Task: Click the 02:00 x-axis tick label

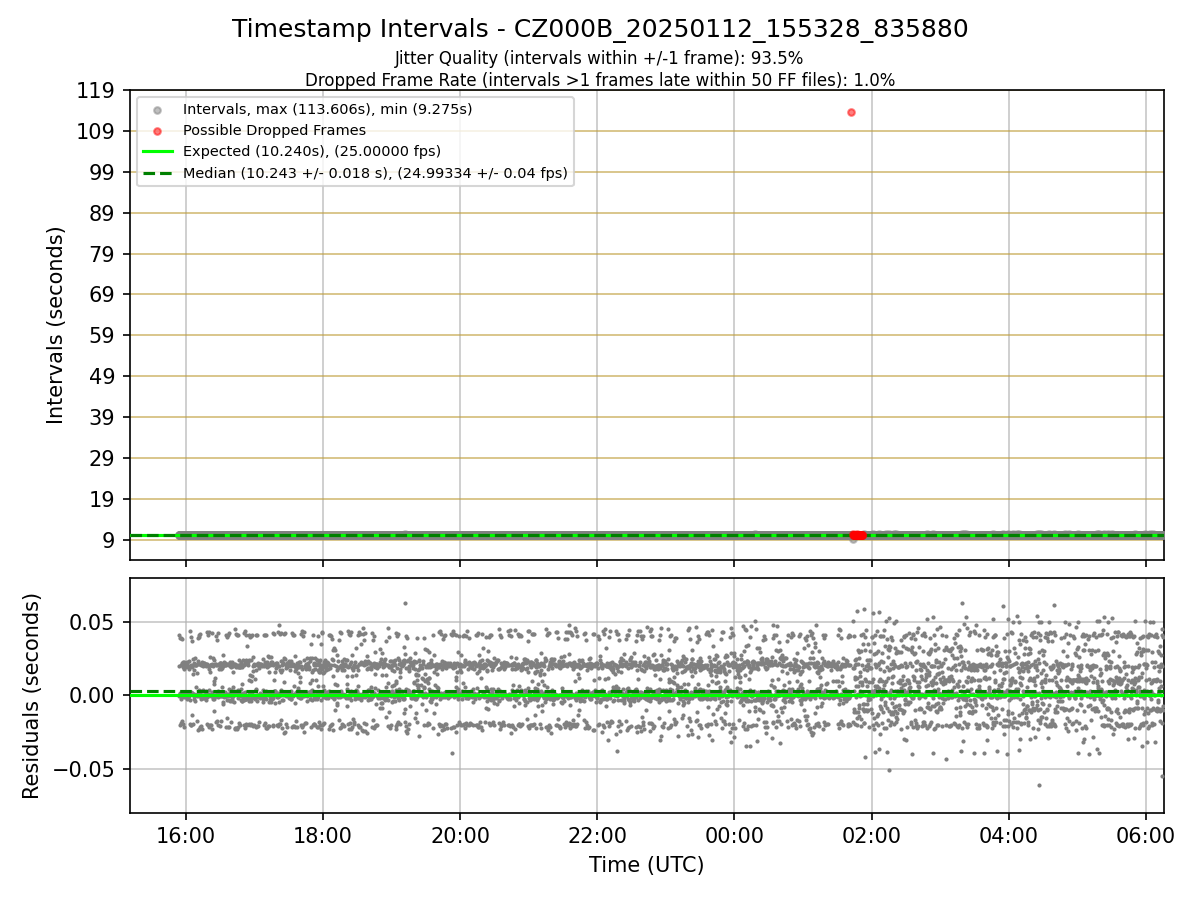Action: click(871, 836)
